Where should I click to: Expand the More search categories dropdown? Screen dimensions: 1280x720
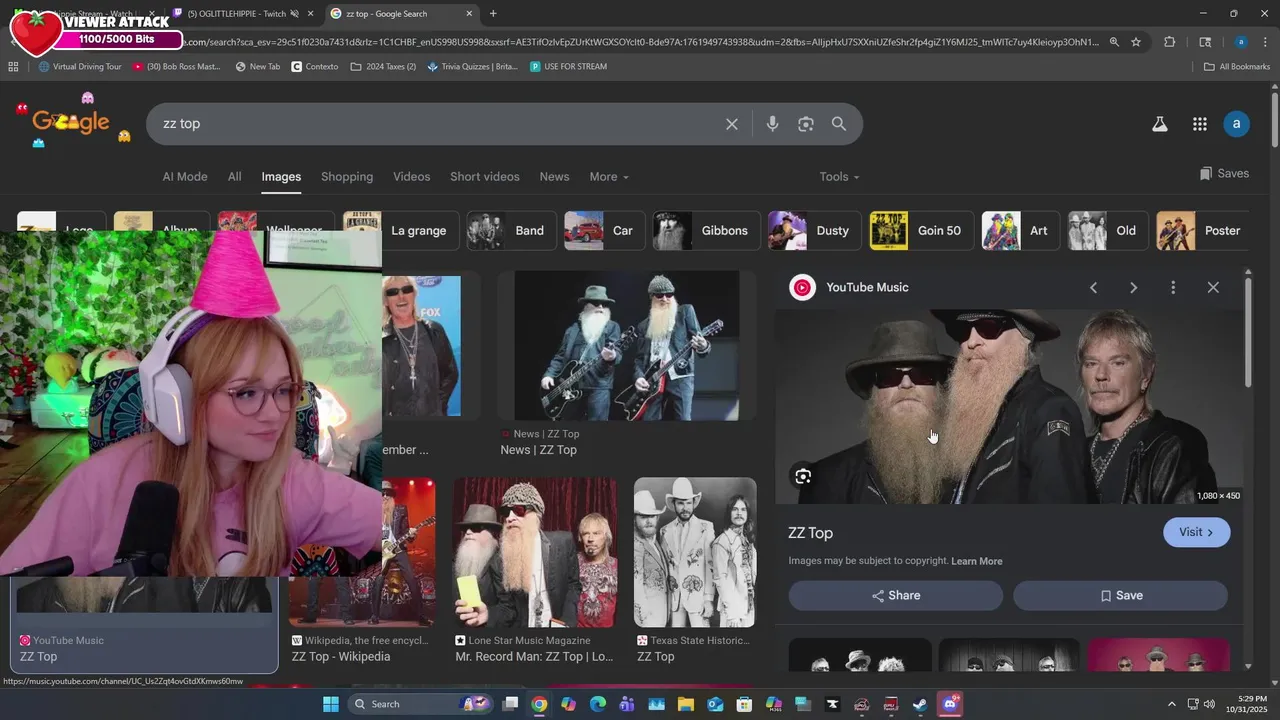pyautogui.click(x=609, y=177)
